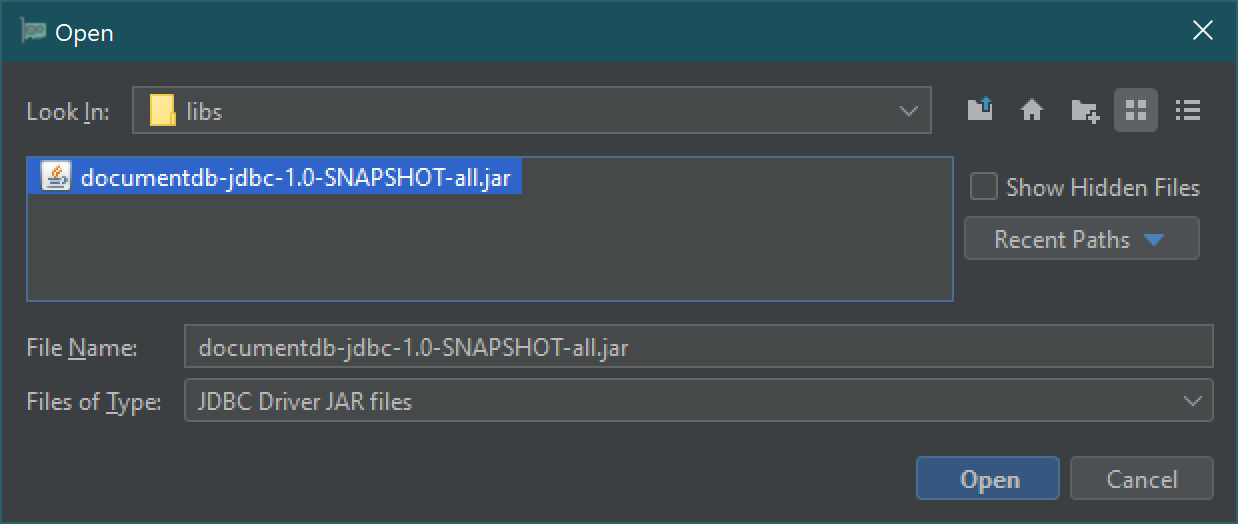Expand the Look In chevron arrow
This screenshot has width=1238, height=524.
908,111
